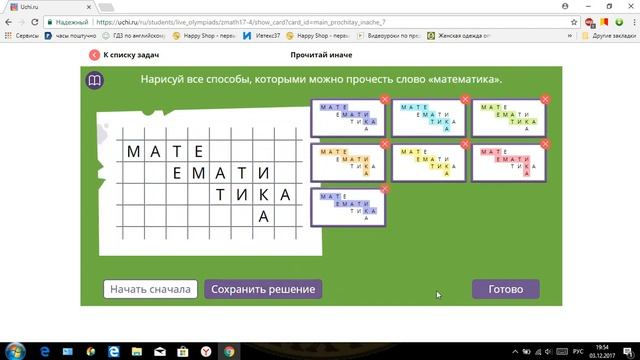Open the Store app from the taskbar
This screenshot has height=360, width=640.
point(183,351)
